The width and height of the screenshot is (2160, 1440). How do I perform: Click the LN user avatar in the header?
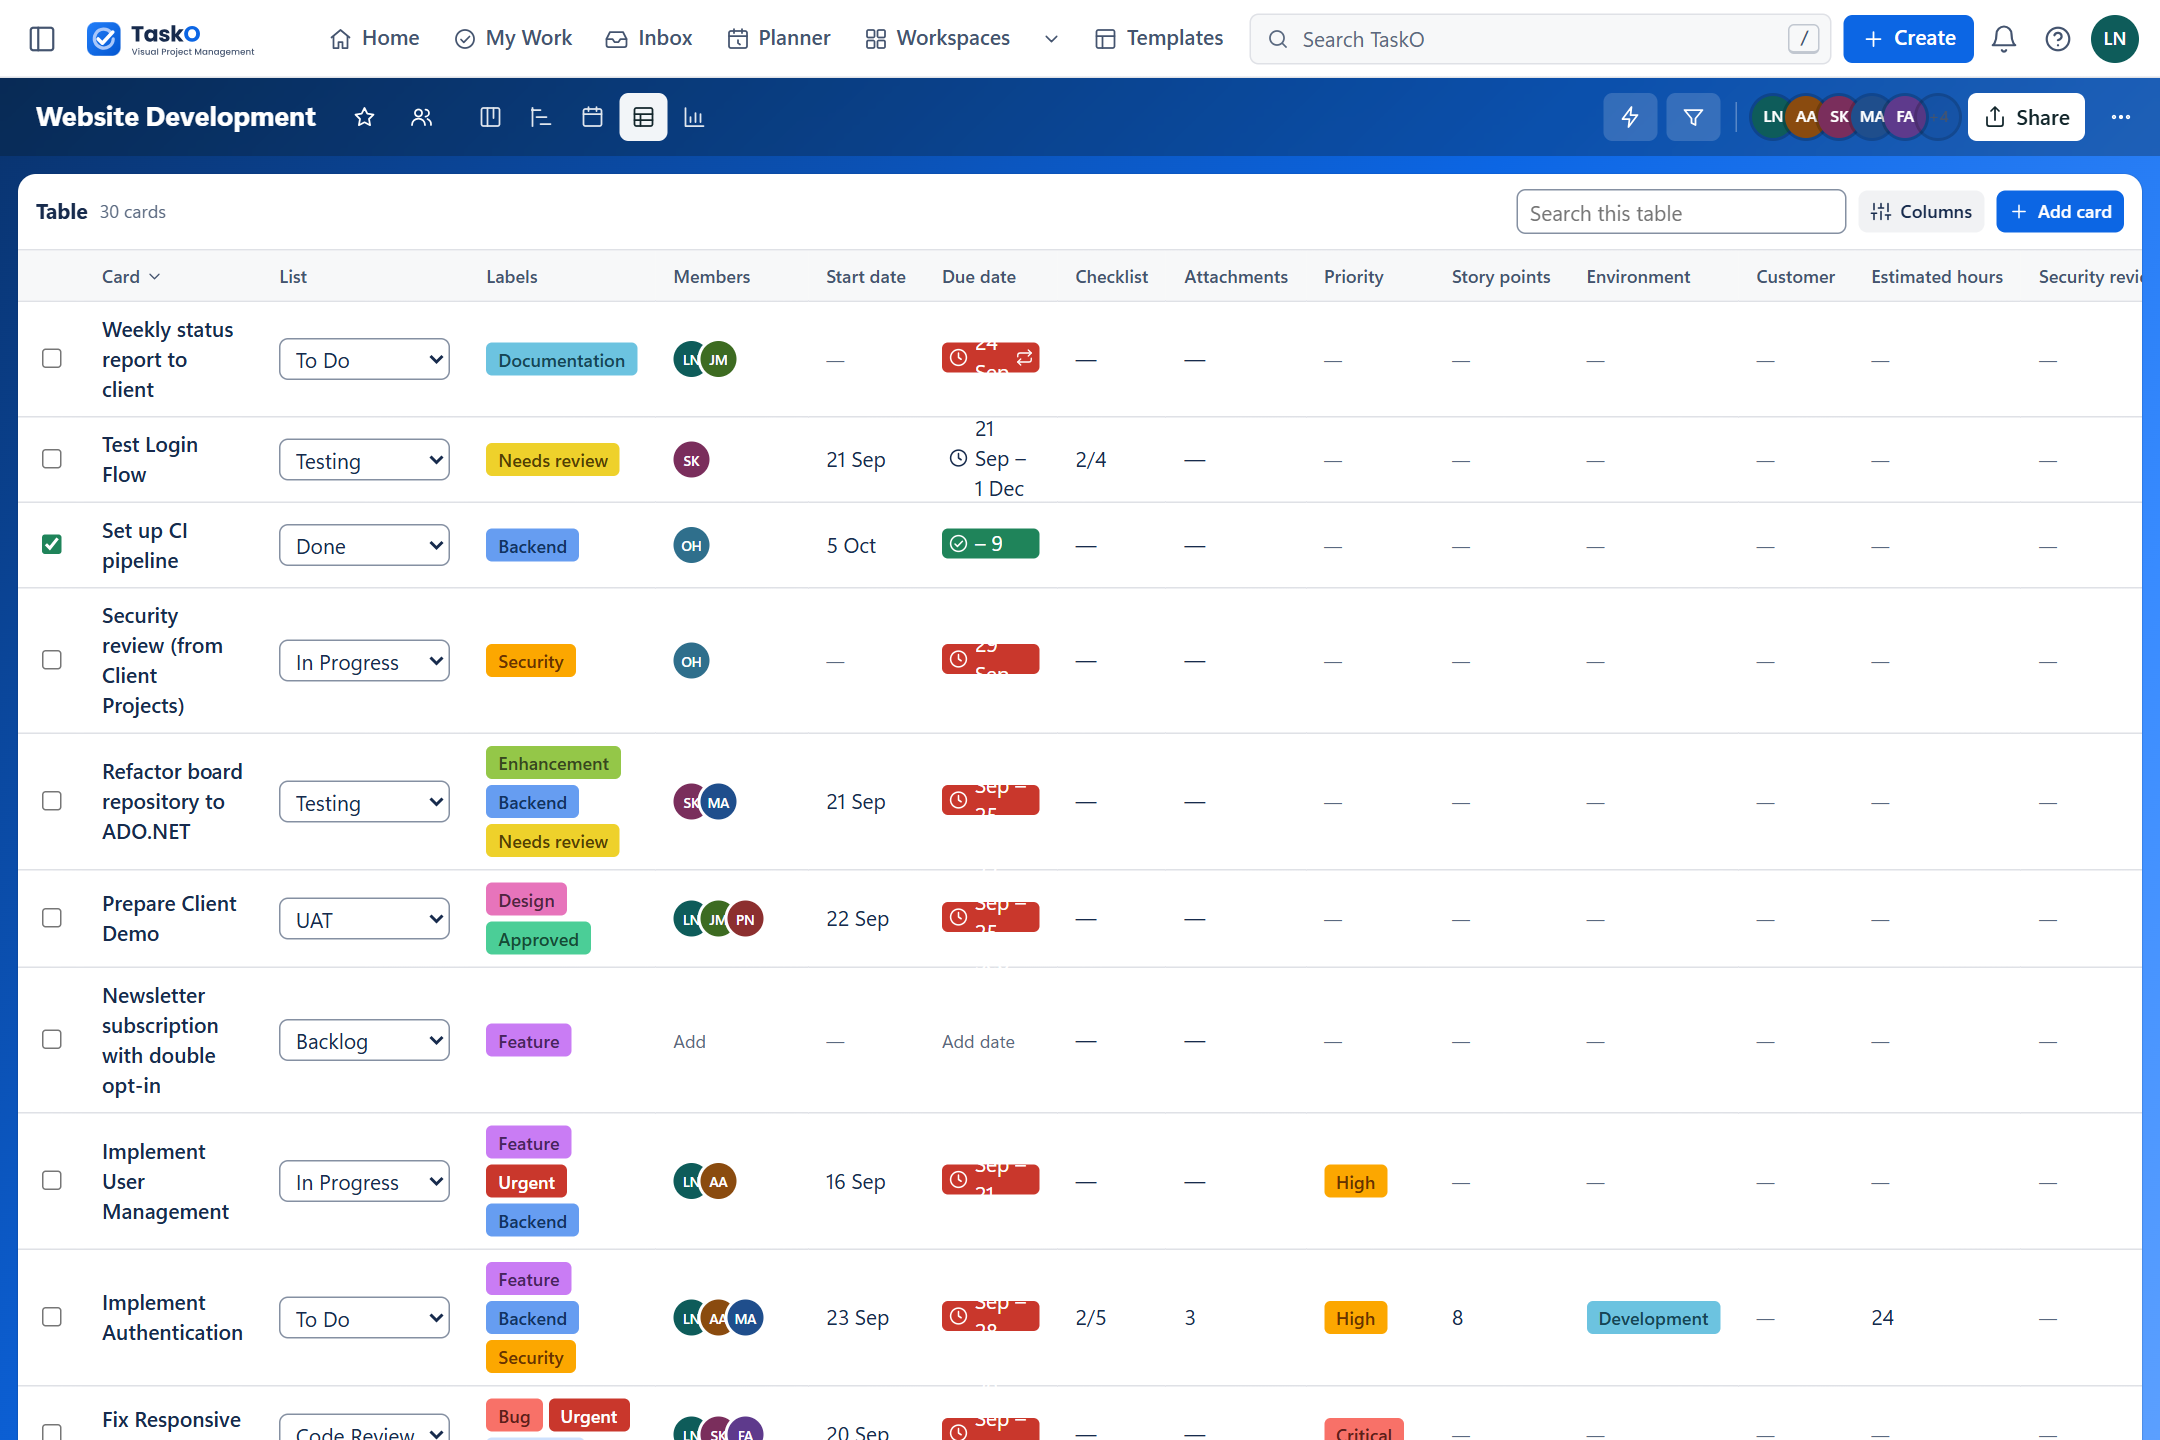click(2114, 39)
